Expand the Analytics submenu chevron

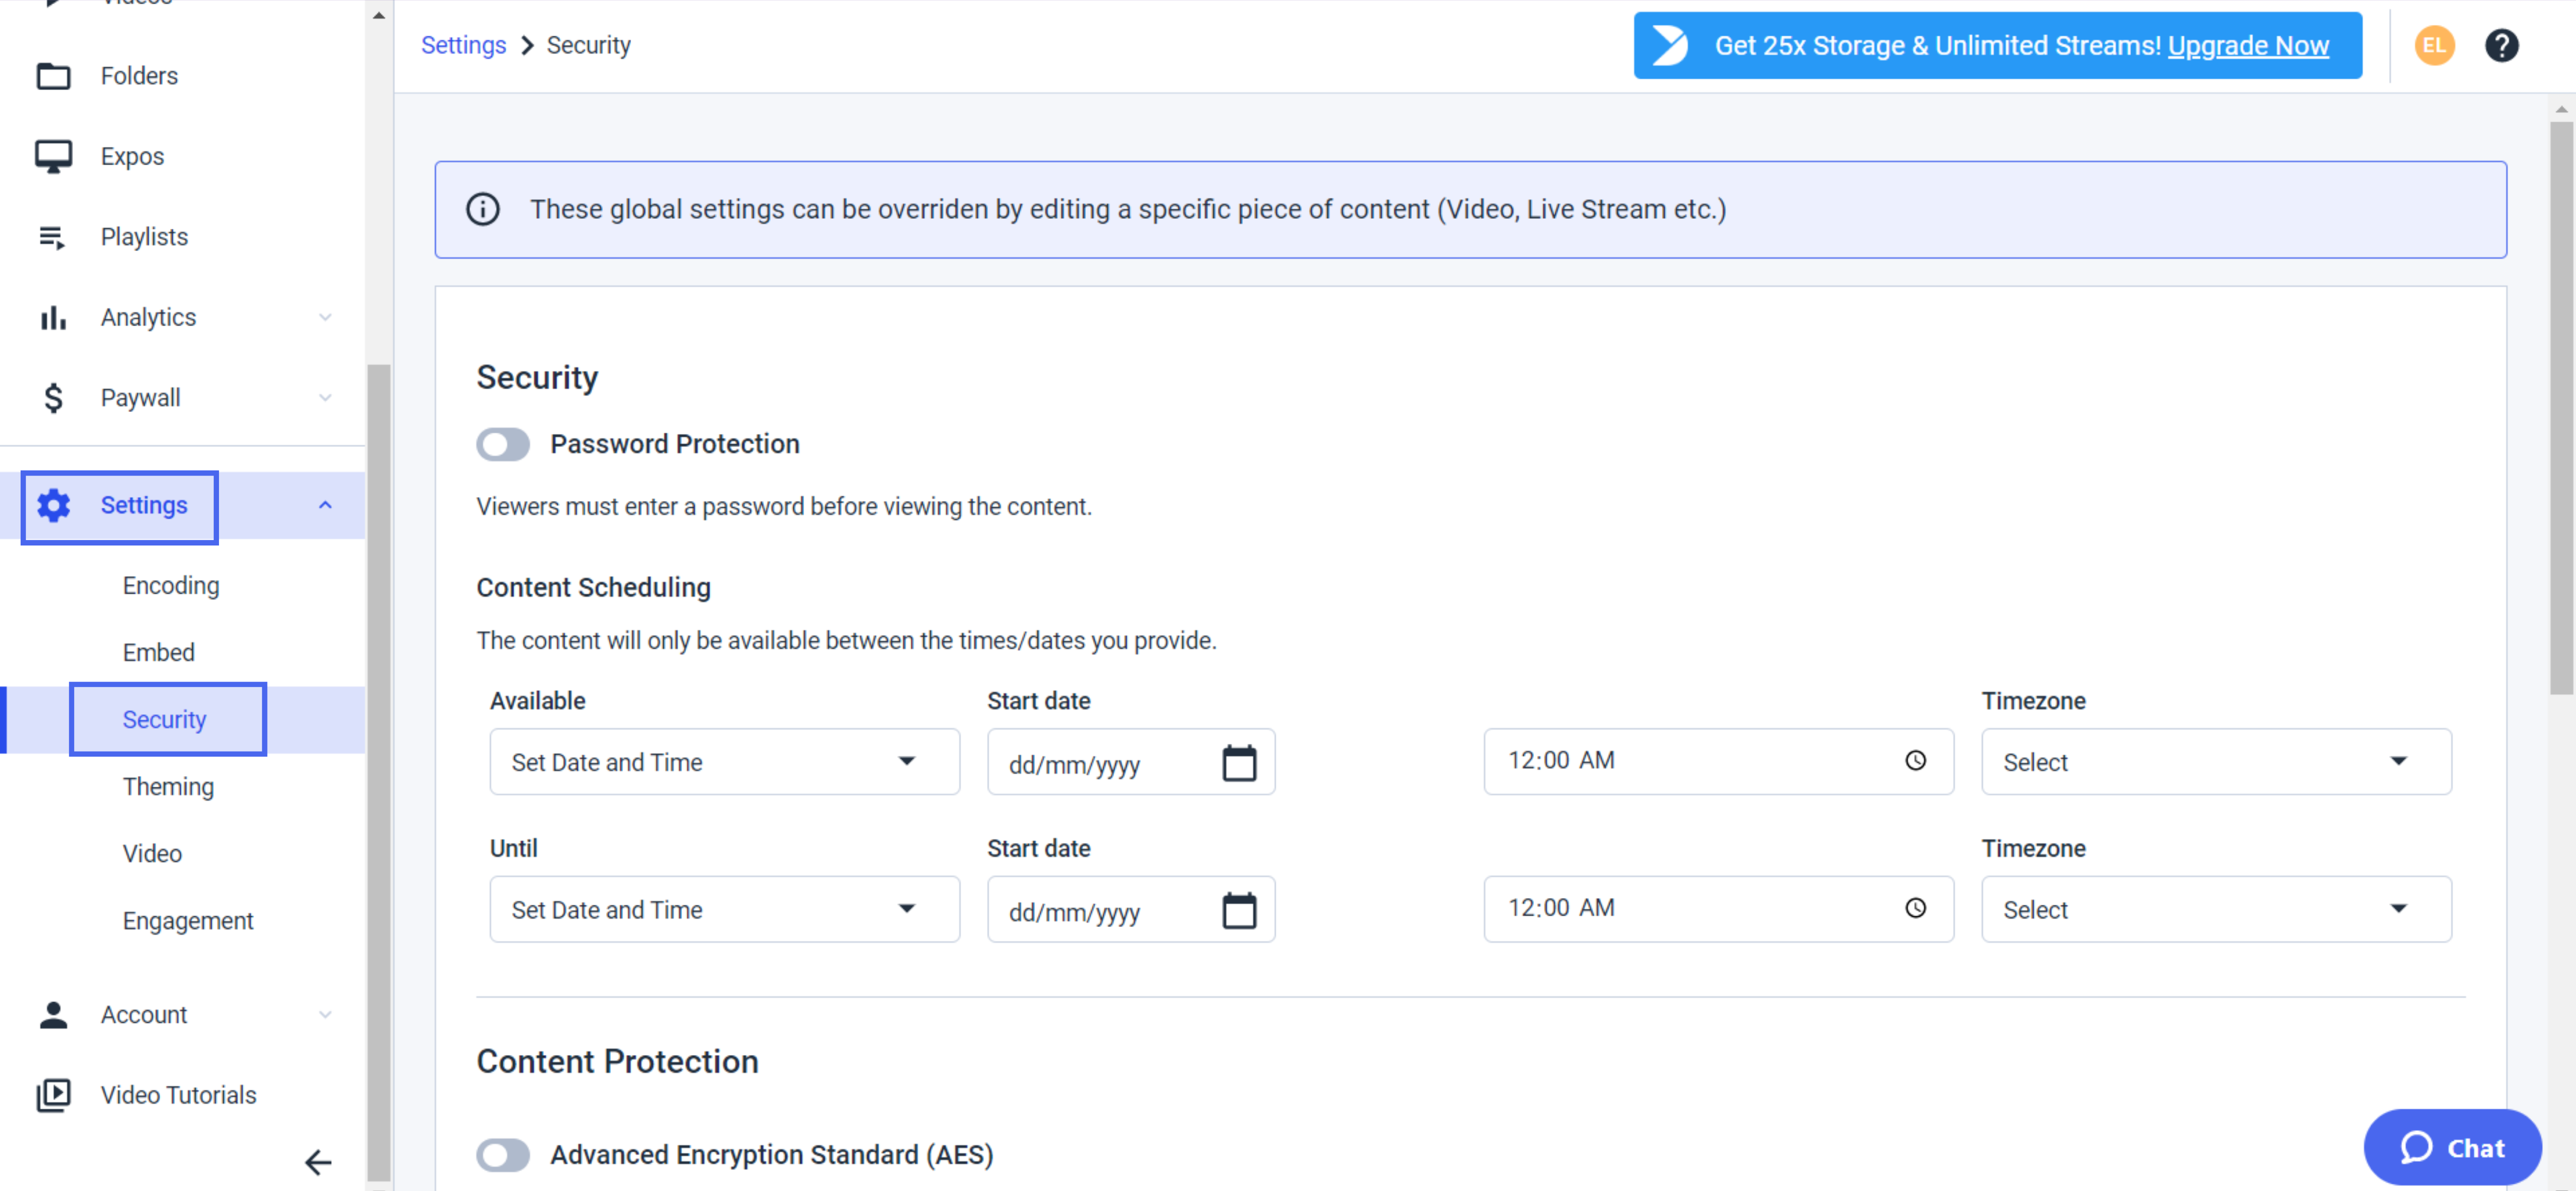point(325,317)
